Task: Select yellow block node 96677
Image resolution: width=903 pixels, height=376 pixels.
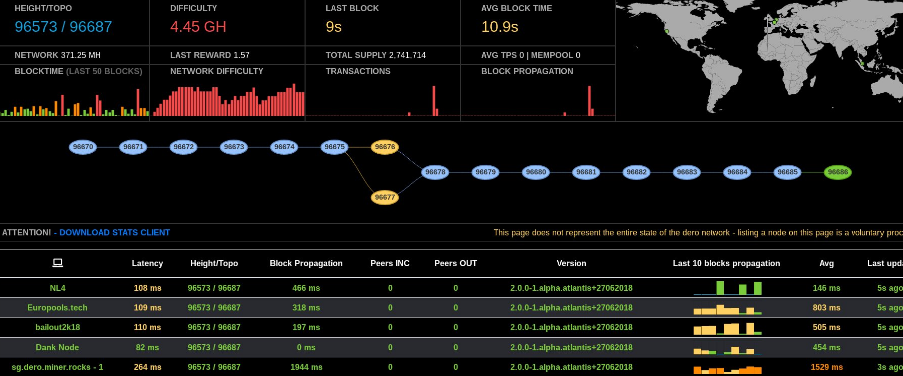Action: [x=385, y=198]
